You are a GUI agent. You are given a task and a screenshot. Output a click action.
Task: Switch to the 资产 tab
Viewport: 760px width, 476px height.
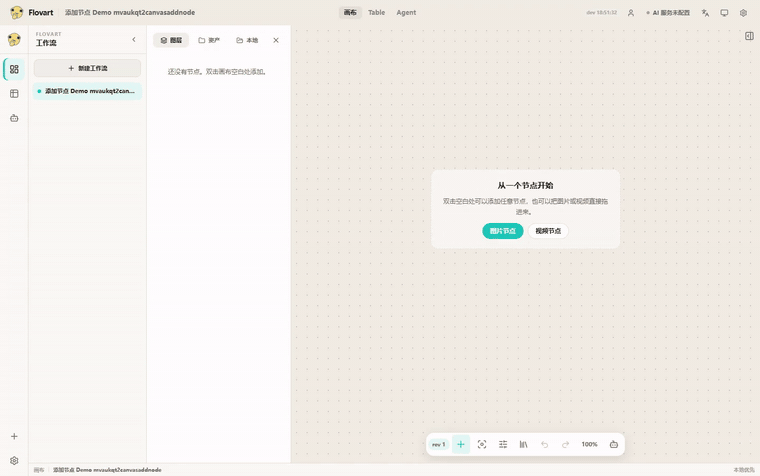point(209,40)
